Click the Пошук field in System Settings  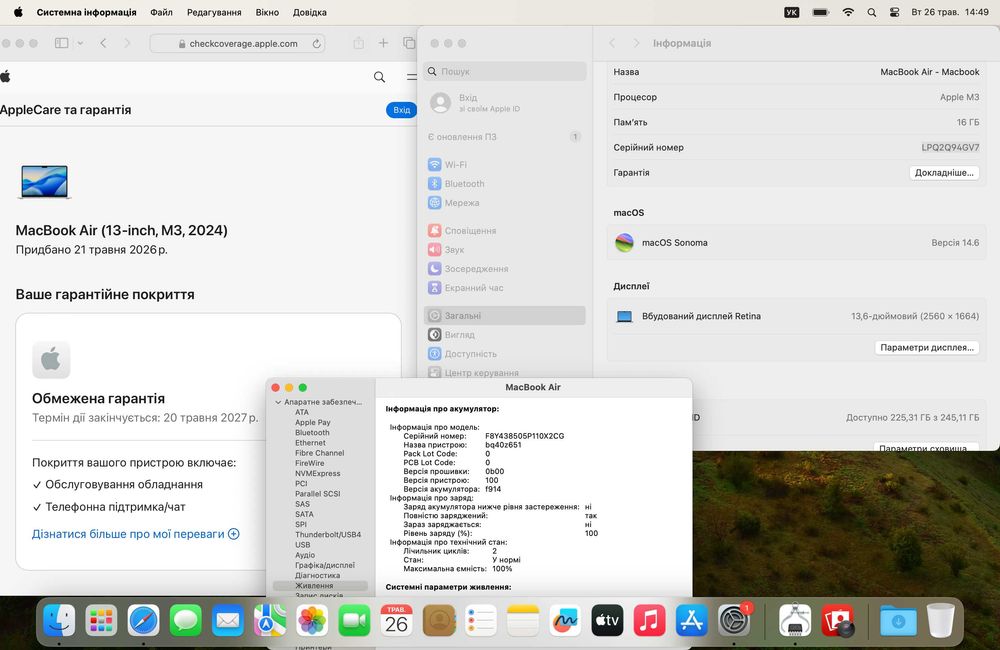pos(504,71)
